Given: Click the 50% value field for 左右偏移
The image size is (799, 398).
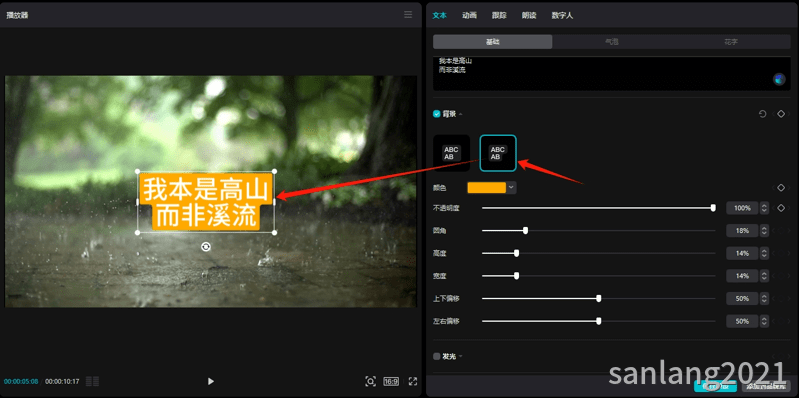Looking at the screenshot, I should click(x=742, y=321).
